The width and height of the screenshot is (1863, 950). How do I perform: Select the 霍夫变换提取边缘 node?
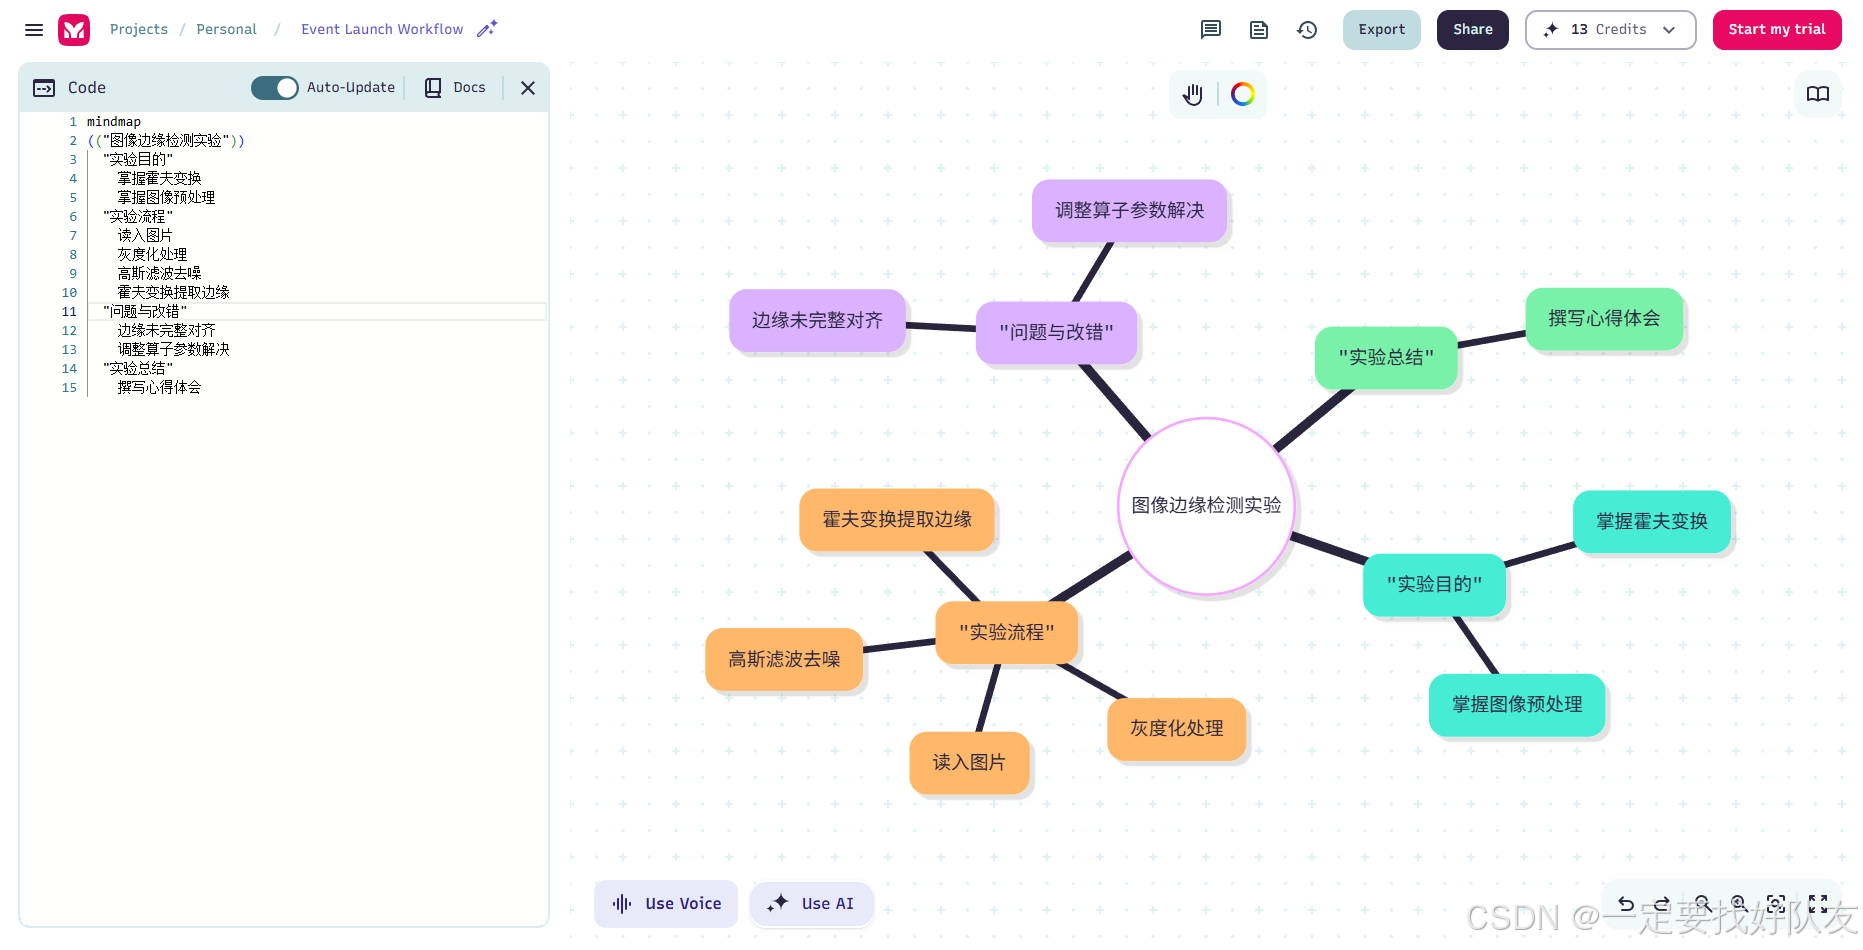click(x=897, y=519)
